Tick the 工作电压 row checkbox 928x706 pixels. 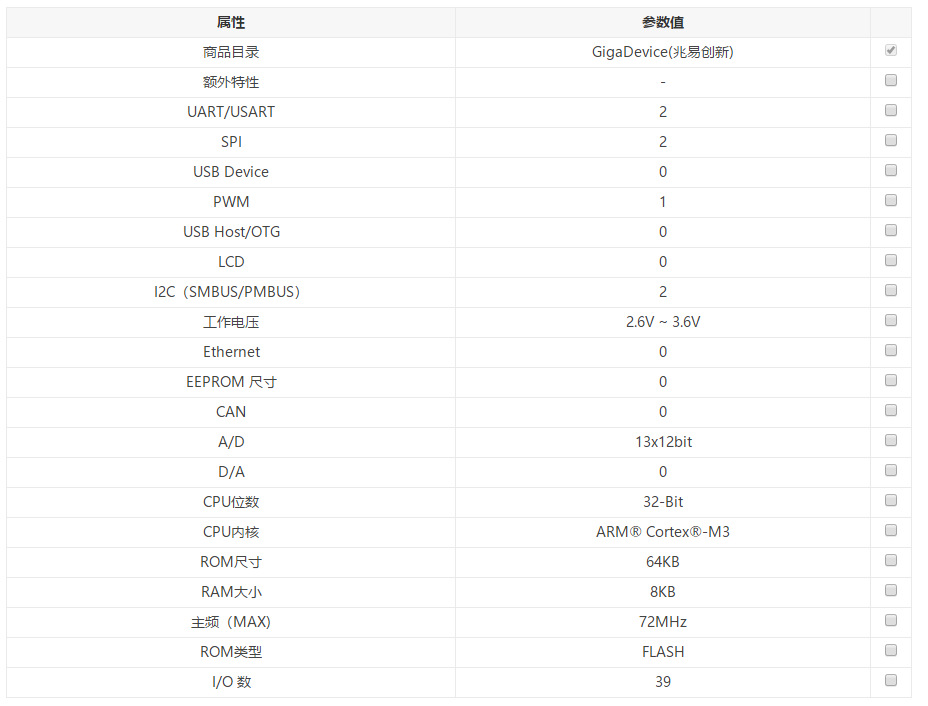(x=890, y=321)
